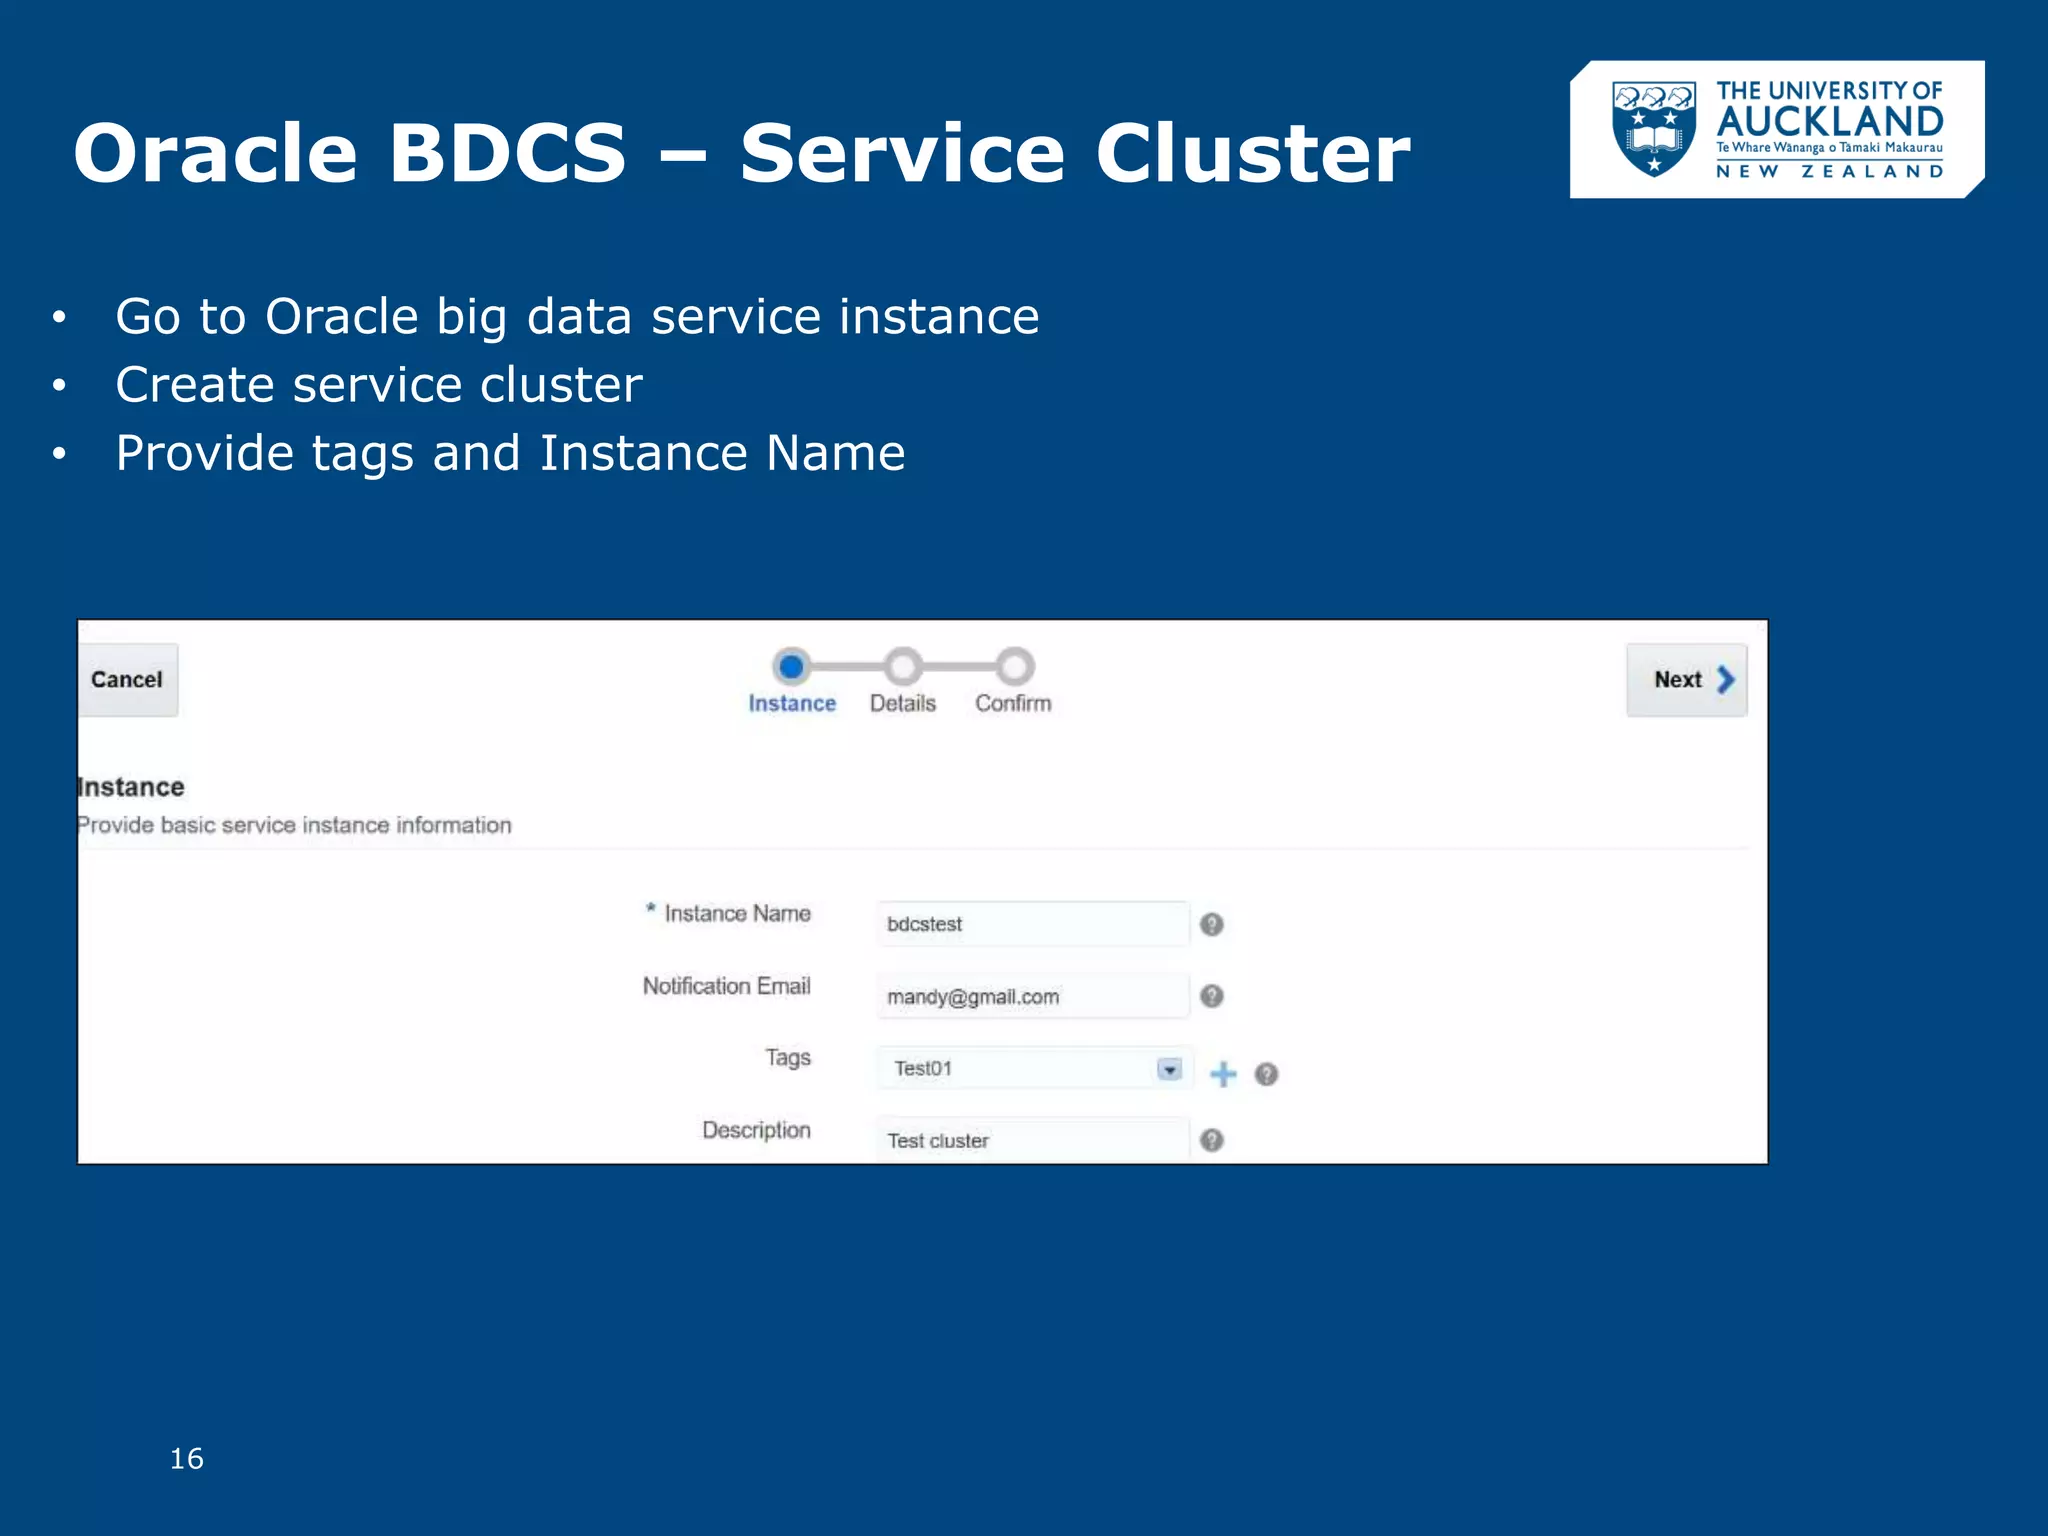Switch to the Details step label
Image resolution: width=2048 pixels, height=1536 pixels.
tap(903, 704)
